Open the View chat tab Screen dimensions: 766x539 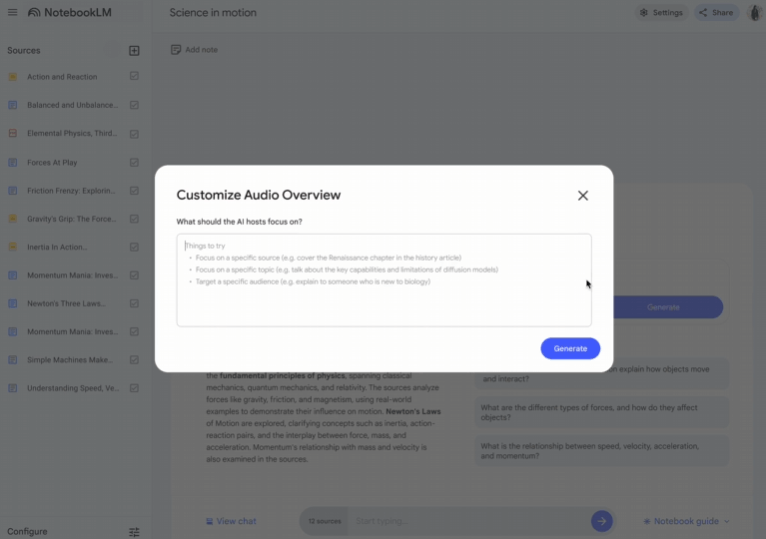(x=231, y=521)
